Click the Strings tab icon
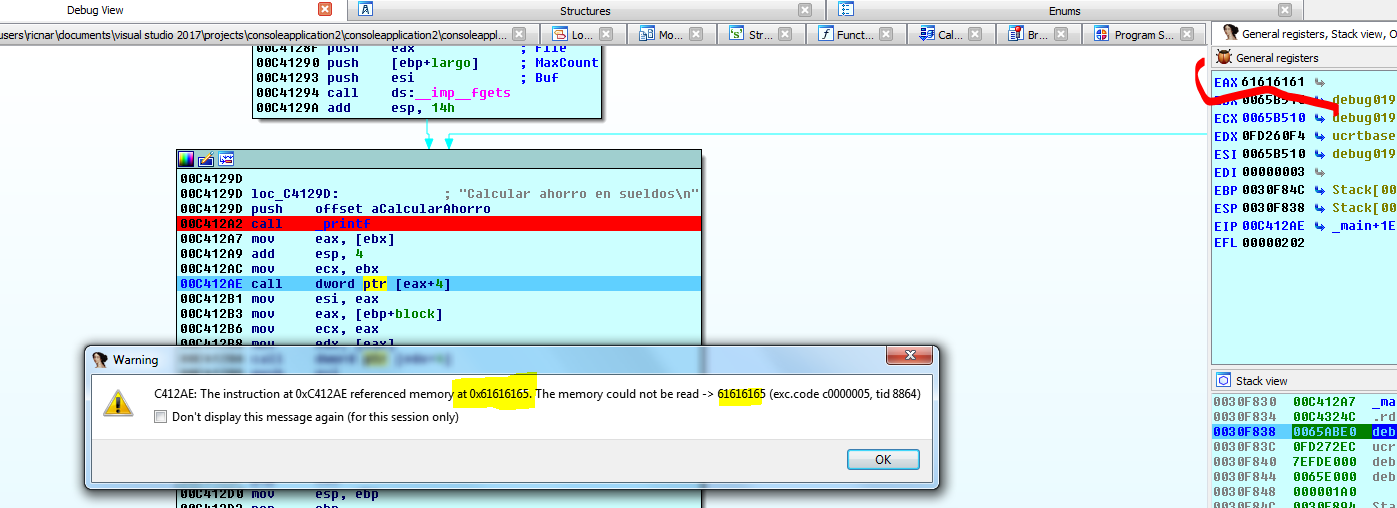 point(737,35)
